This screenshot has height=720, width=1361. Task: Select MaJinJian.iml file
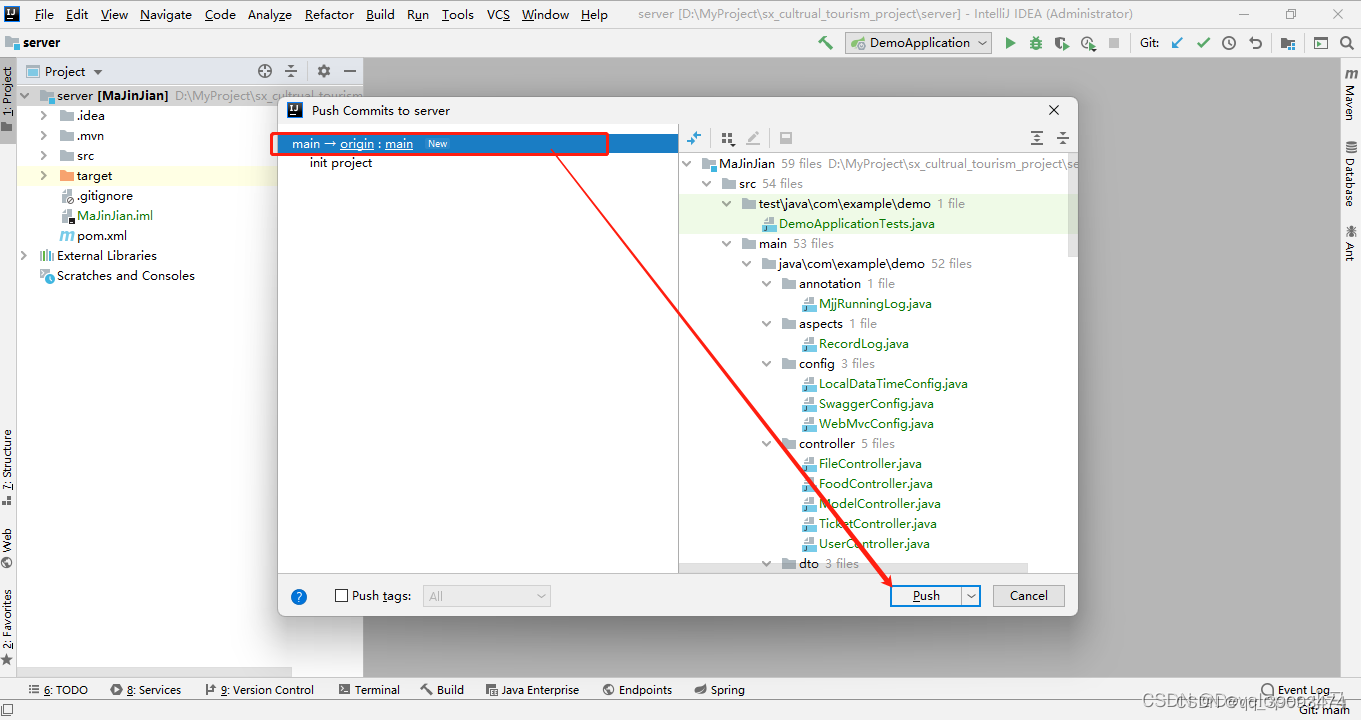(x=115, y=216)
